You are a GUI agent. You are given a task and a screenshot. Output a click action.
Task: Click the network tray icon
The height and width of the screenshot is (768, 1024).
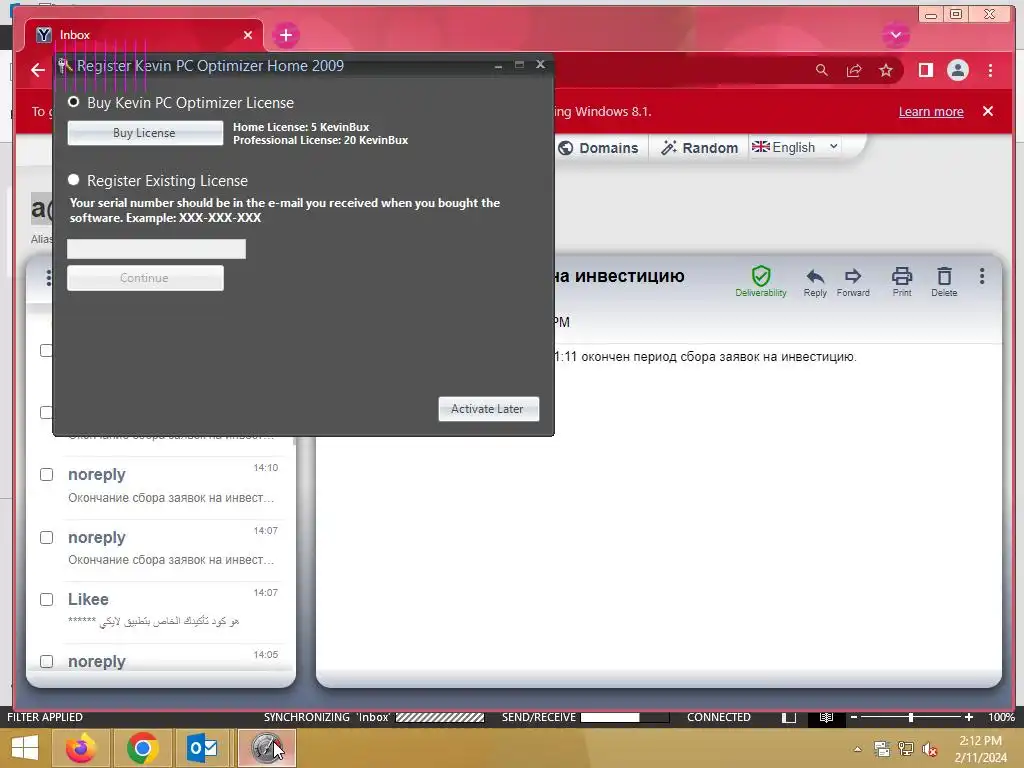click(x=906, y=749)
